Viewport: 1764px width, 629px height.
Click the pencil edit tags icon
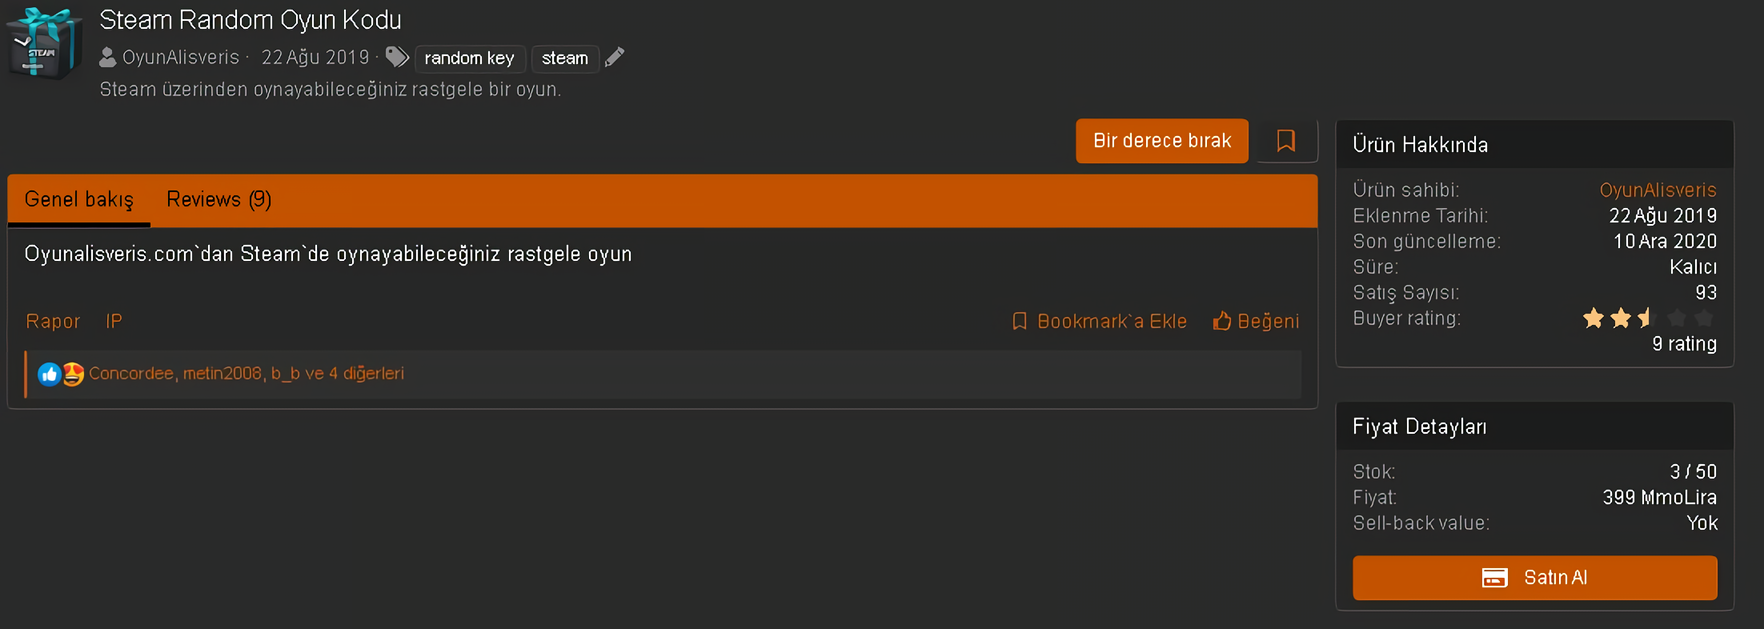point(615,57)
